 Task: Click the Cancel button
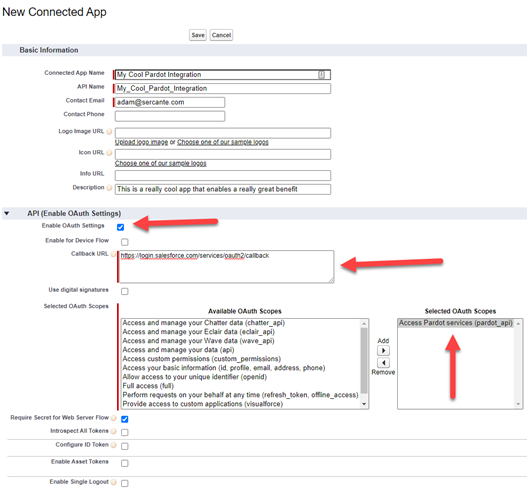click(x=221, y=35)
